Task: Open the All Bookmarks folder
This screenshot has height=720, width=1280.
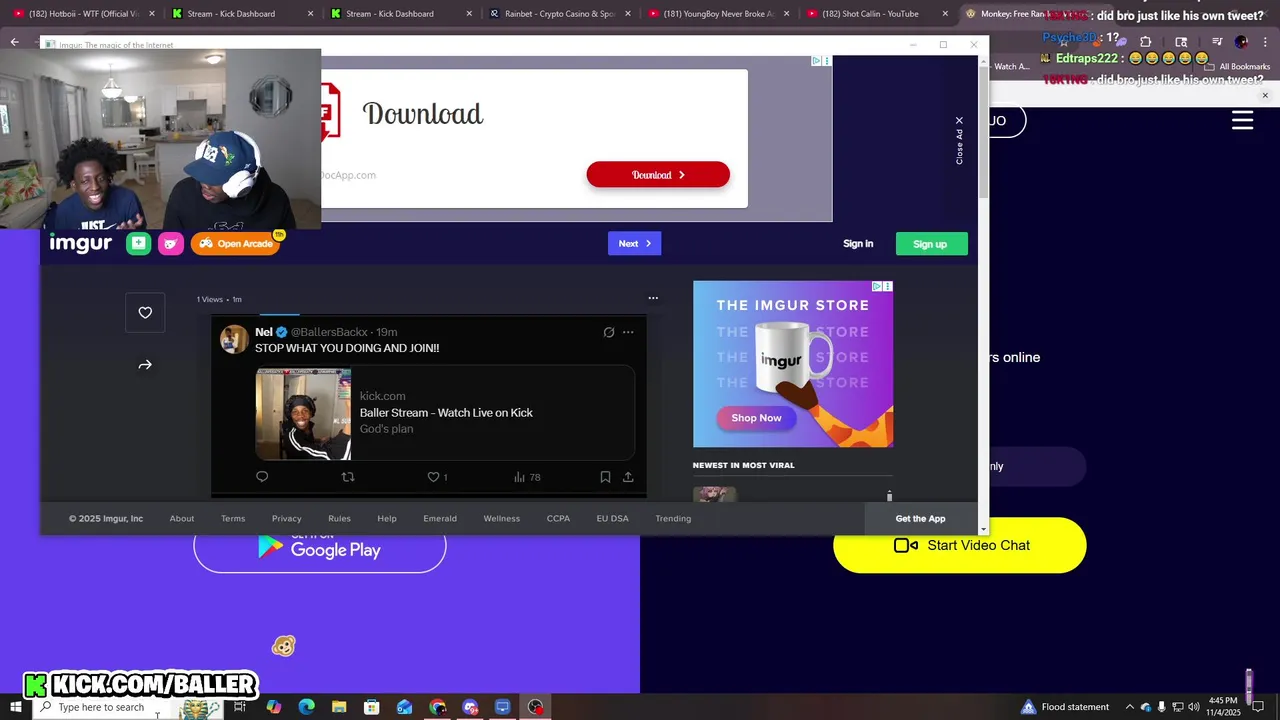Action: 1237,67
